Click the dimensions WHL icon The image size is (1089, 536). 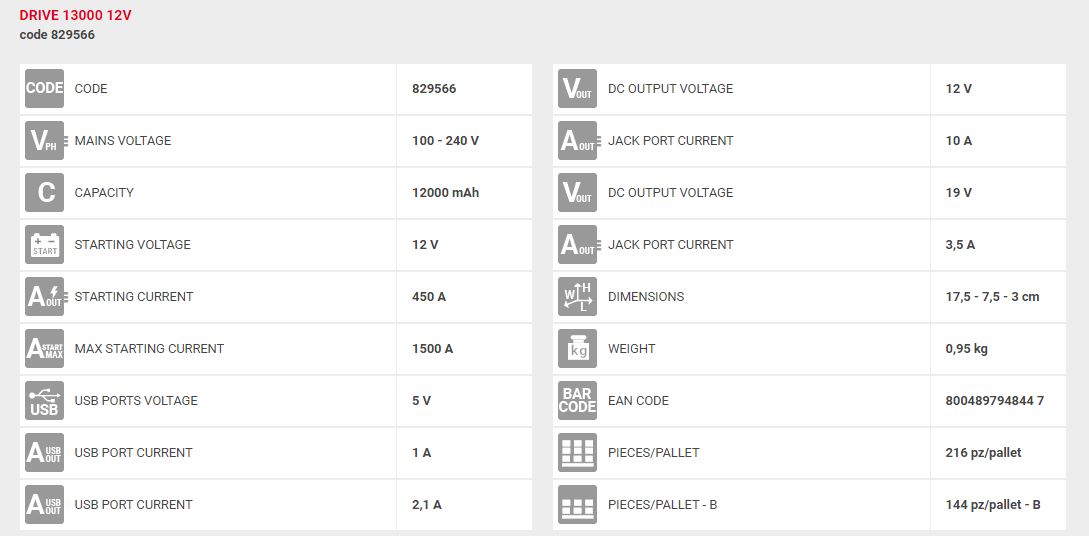coord(577,297)
